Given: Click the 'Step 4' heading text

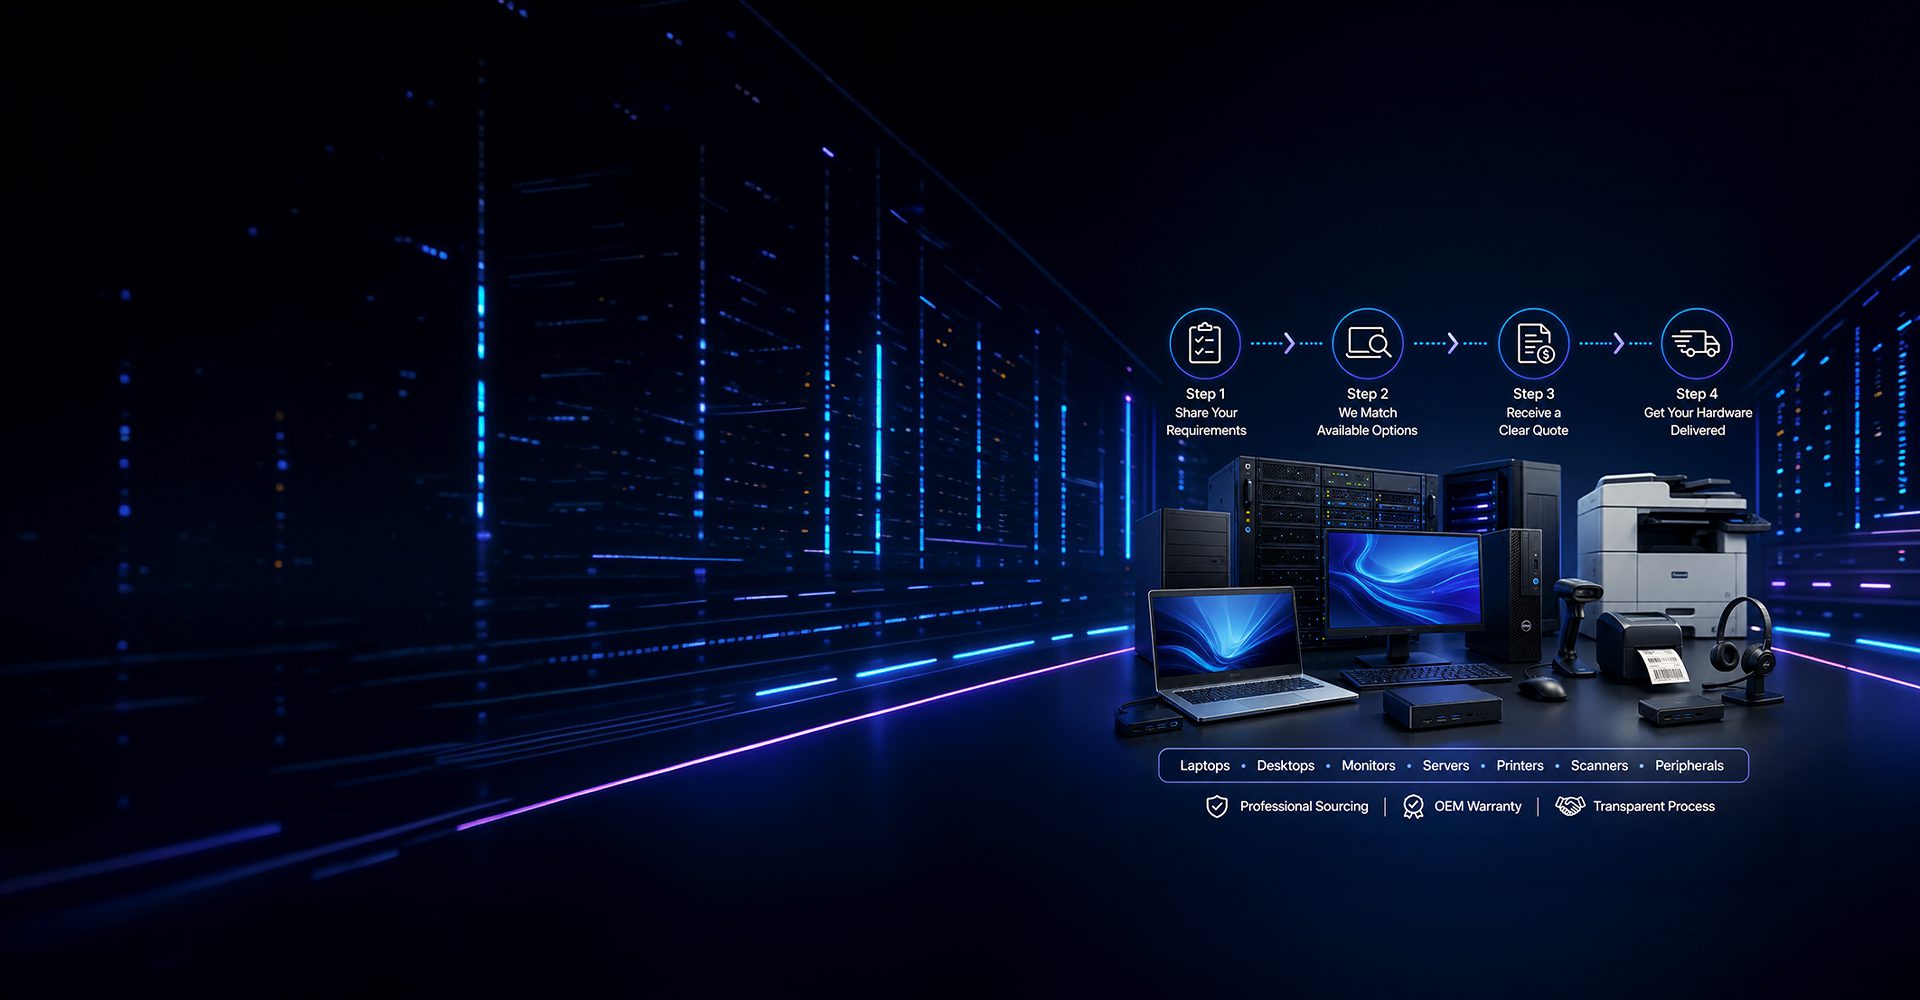Looking at the screenshot, I should (x=1697, y=394).
